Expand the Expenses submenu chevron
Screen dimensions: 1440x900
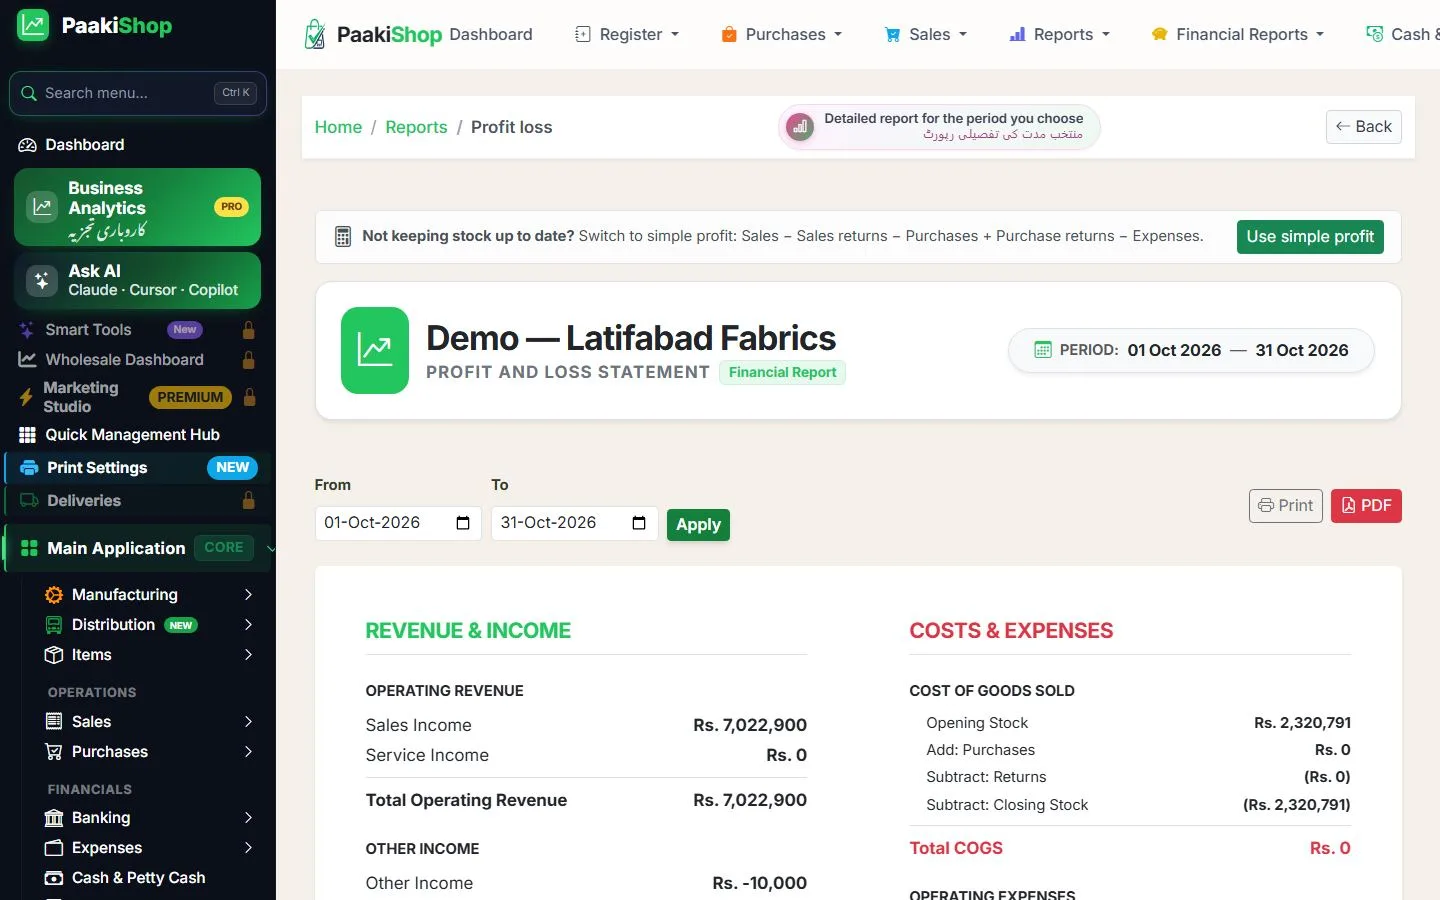tap(248, 848)
